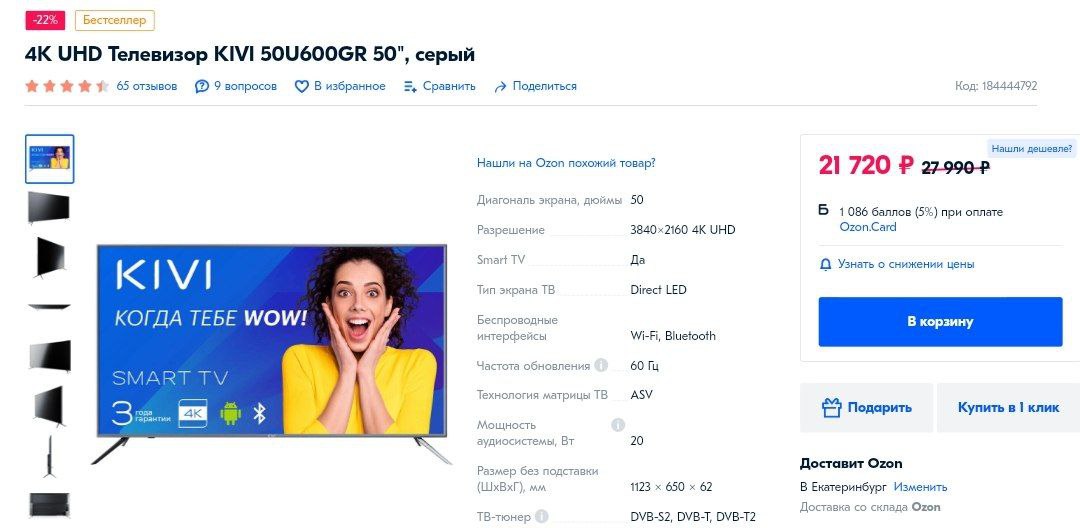Click the 9 вопросов question bubble icon
Image resolution: width=1080 pixels, height=528 pixels.
[x=201, y=87]
